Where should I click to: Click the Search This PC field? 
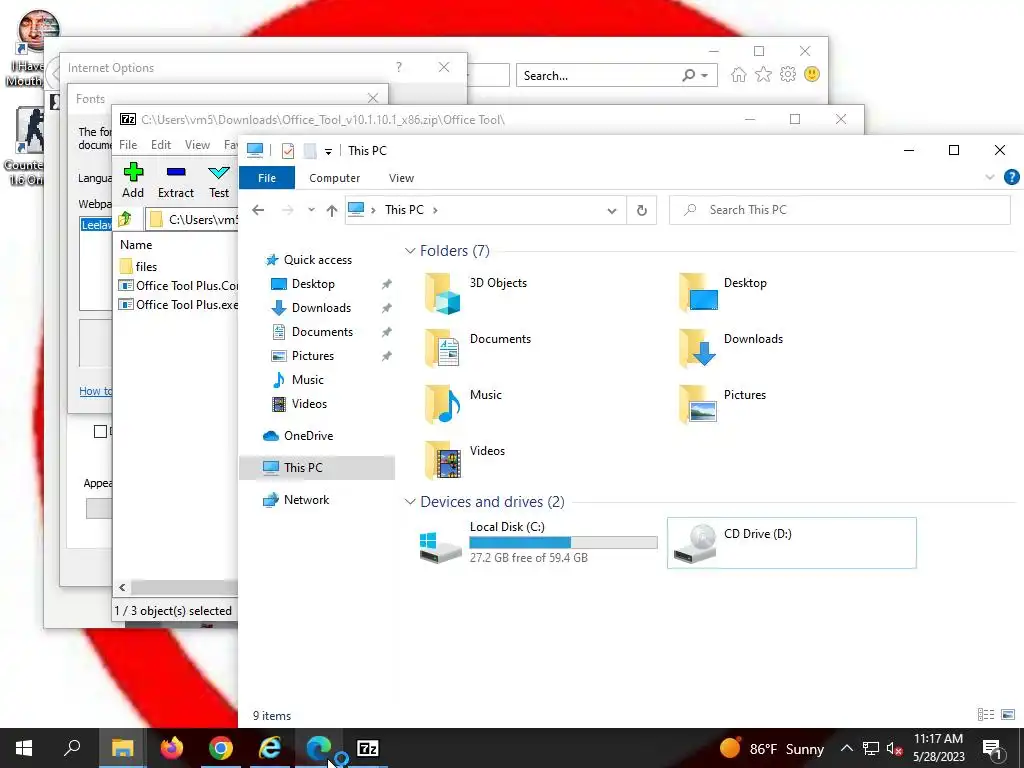pyautogui.click(x=840, y=210)
